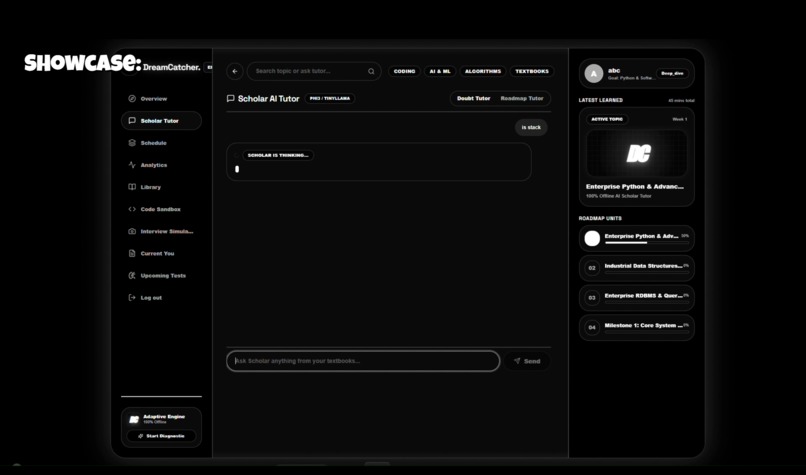Click the Log out arrow icon
This screenshot has width=806, height=475.
(x=132, y=298)
